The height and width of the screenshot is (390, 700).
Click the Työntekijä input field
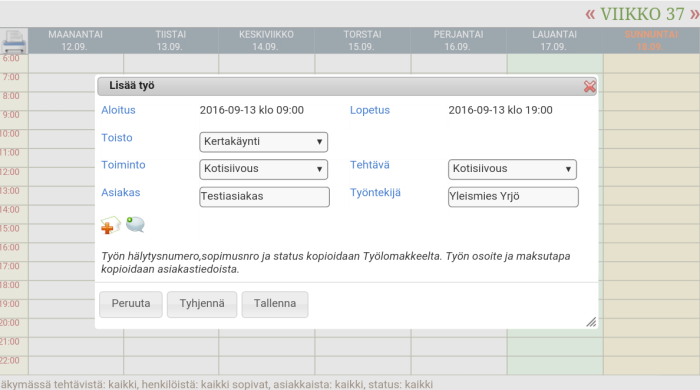click(x=513, y=197)
